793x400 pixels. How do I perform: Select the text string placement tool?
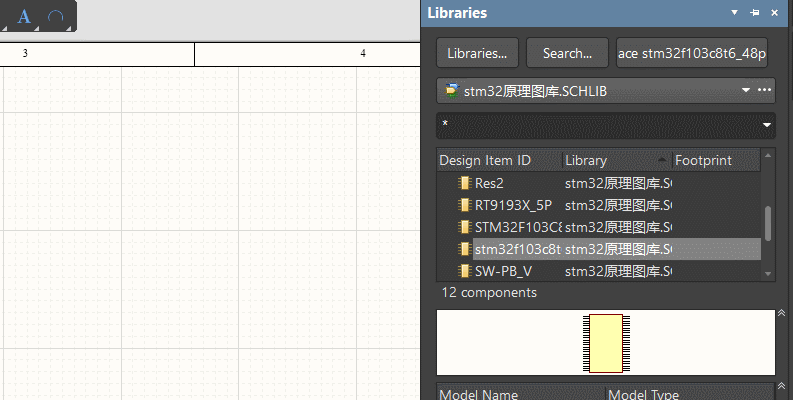pos(23,16)
